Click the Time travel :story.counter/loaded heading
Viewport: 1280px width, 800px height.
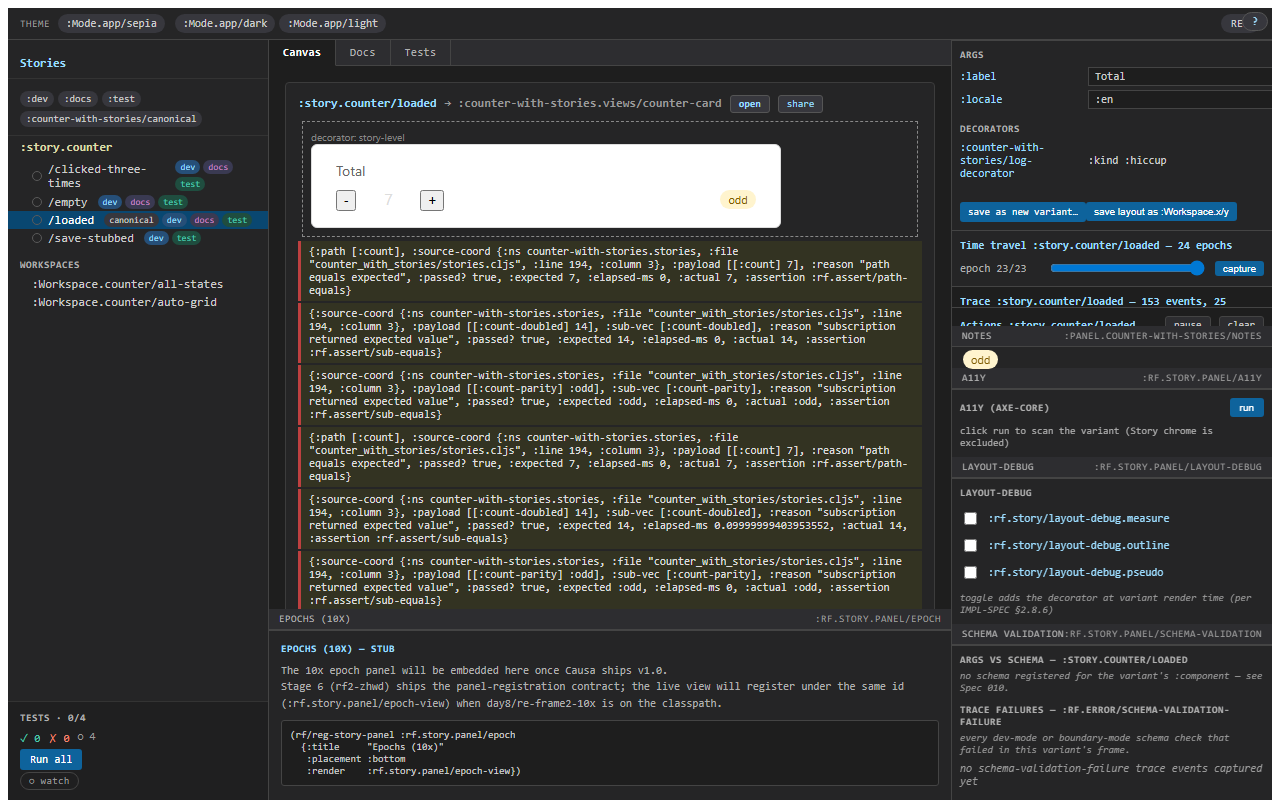[x=1096, y=245]
